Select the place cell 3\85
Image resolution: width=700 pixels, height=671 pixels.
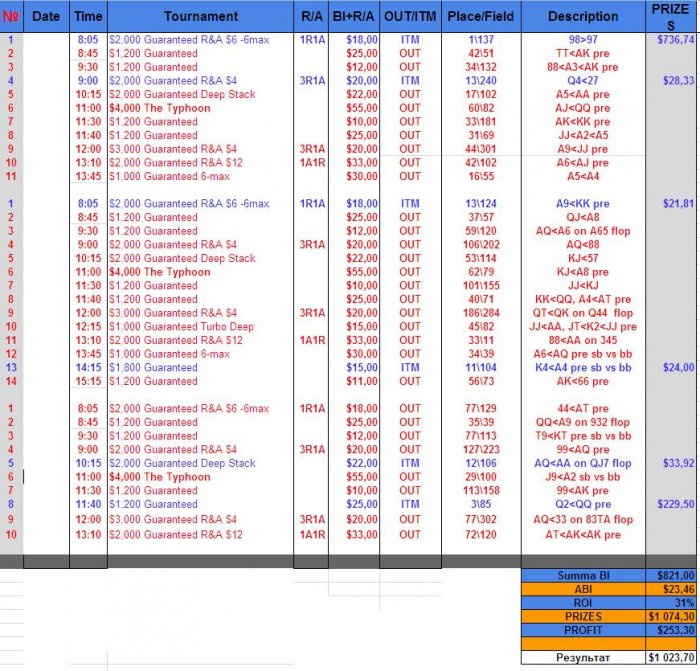(x=481, y=504)
